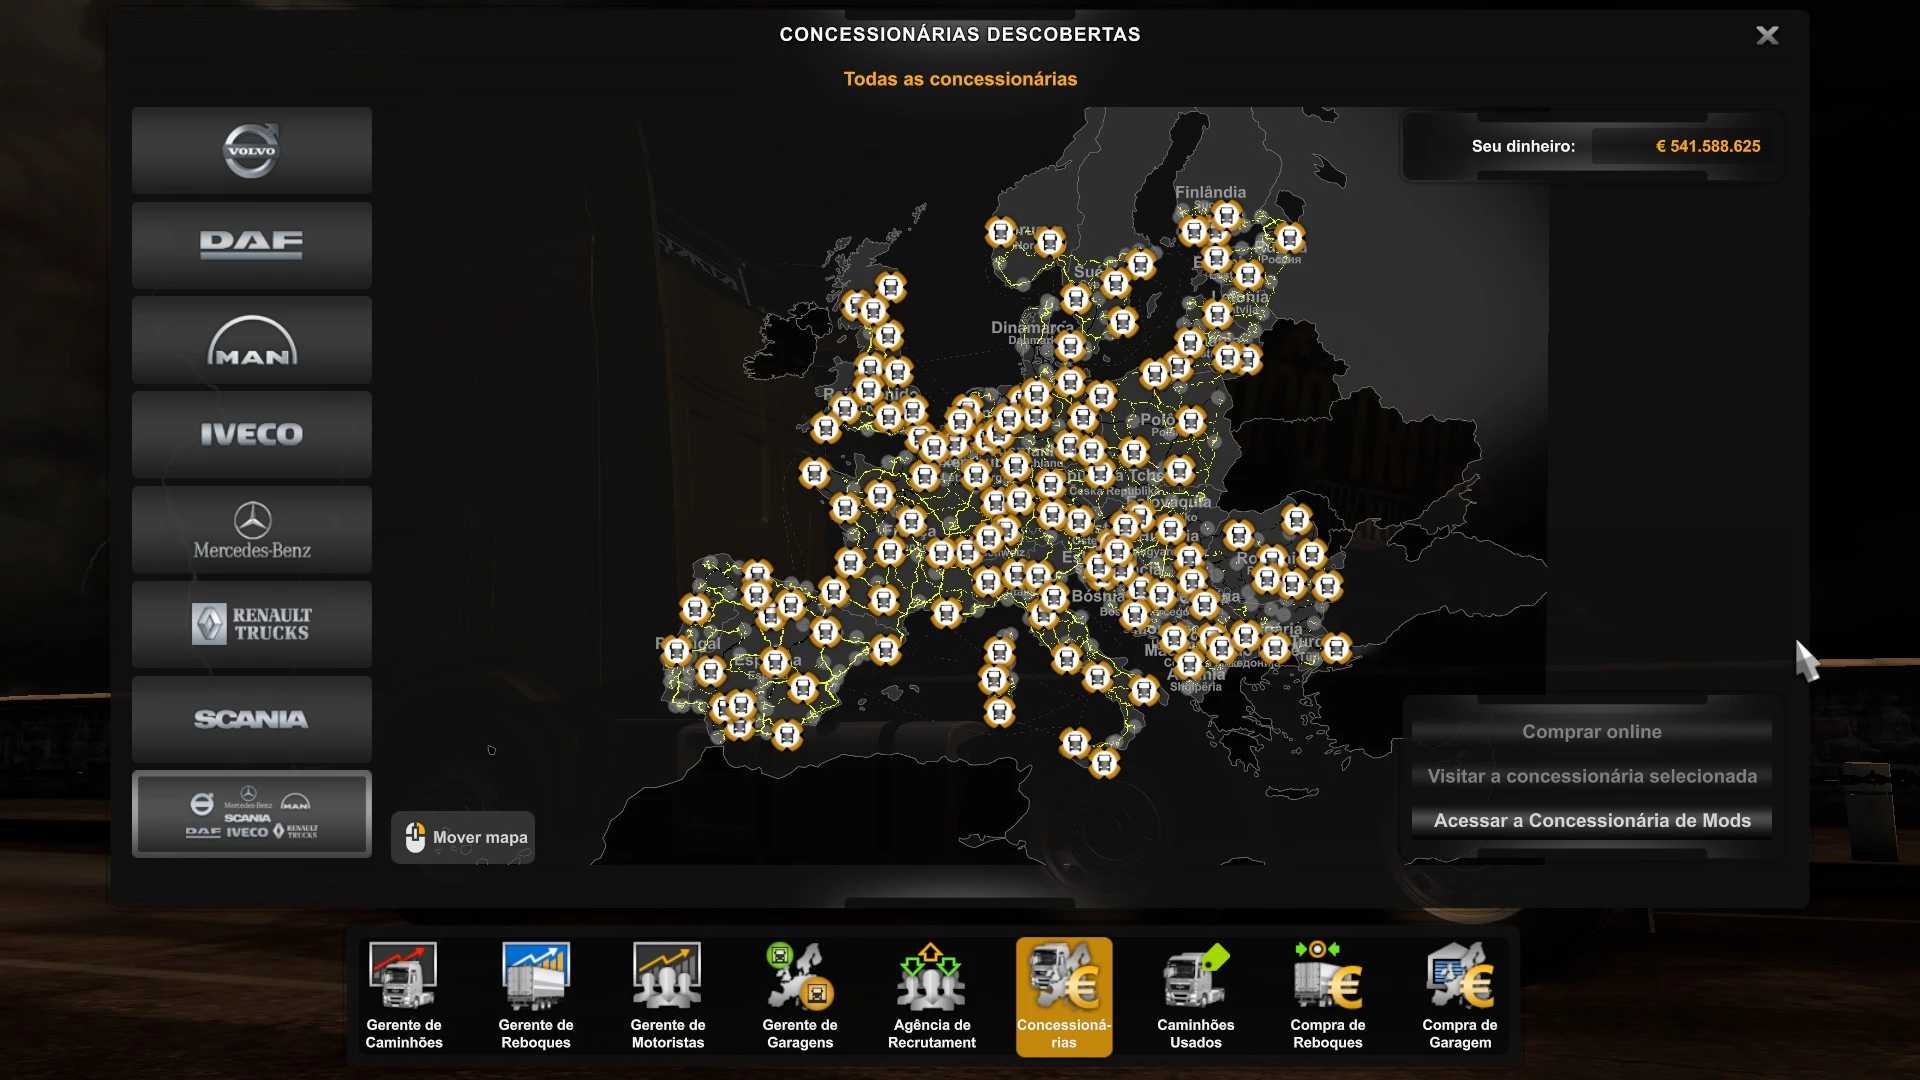Viewport: 1920px width, 1080px height.
Task: Select the DAF brand filter
Action: click(251, 245)
